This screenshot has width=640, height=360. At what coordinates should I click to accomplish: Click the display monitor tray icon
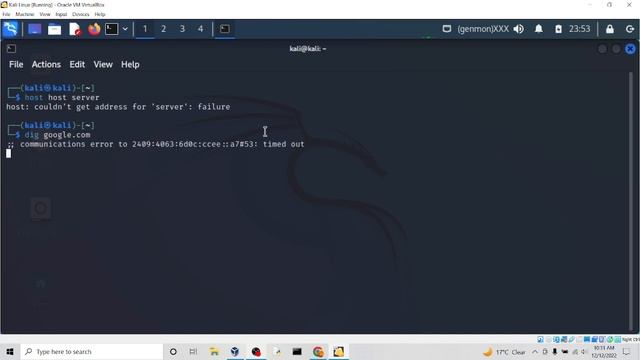[447, 29]
